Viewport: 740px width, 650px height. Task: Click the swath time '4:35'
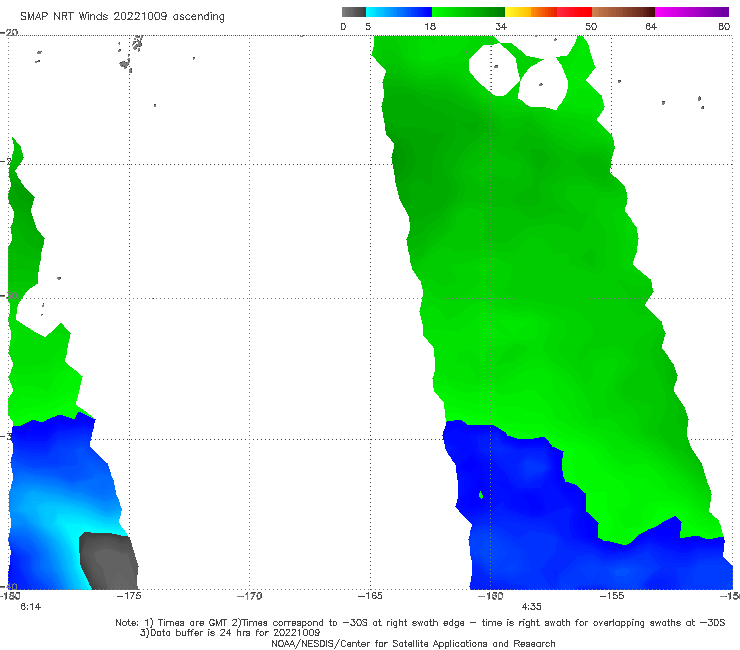[x=531, y=607]
